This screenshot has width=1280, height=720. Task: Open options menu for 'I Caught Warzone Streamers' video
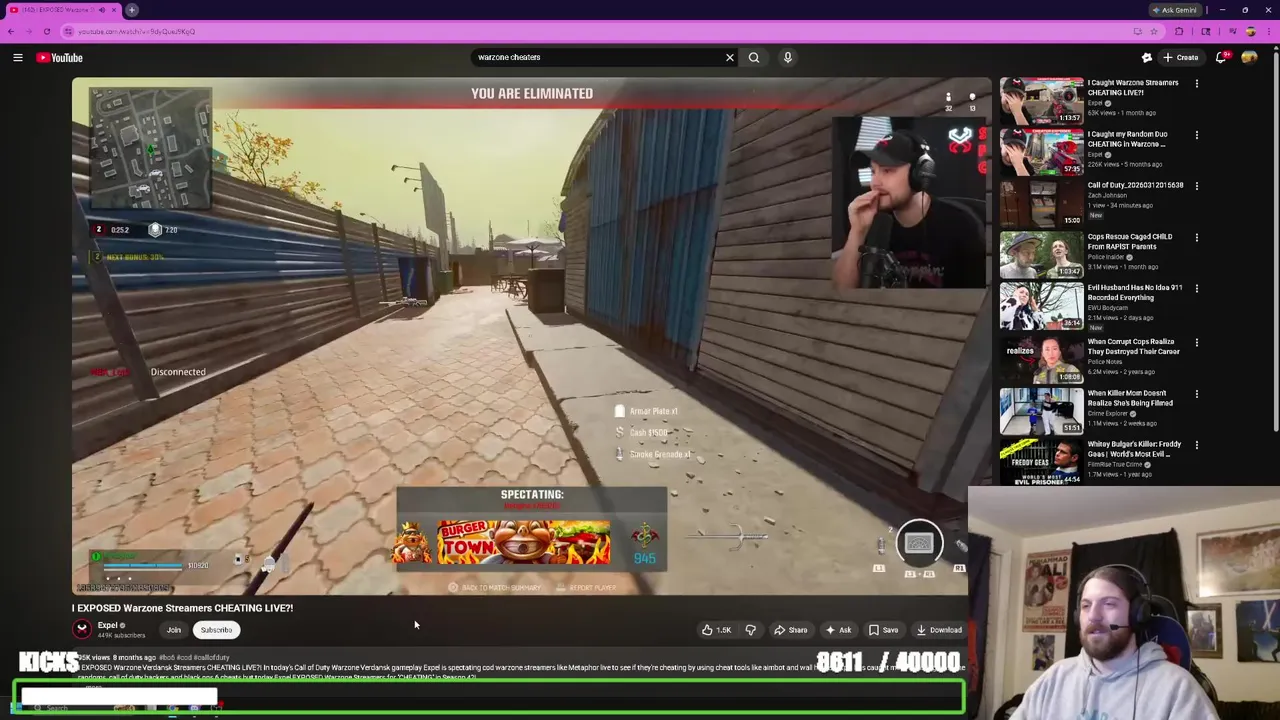(1196, 83)
